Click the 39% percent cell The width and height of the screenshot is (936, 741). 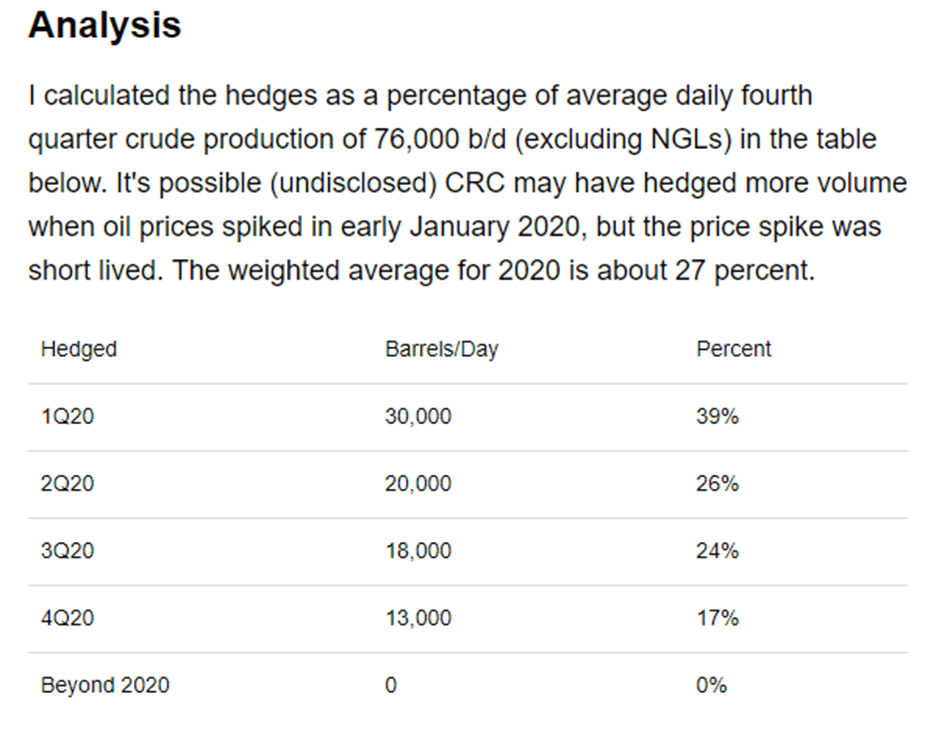718,417
